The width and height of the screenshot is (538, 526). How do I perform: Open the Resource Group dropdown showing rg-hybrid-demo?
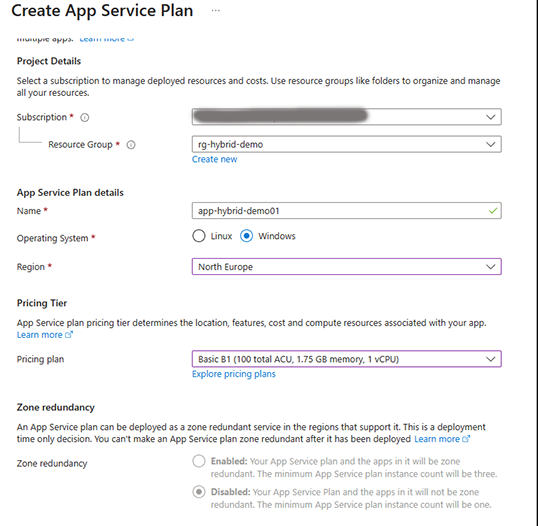tap(347, 144)
